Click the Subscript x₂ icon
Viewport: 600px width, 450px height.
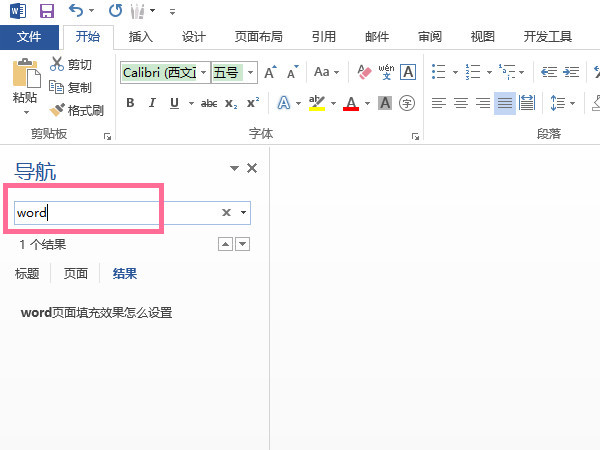click(231, 103)
